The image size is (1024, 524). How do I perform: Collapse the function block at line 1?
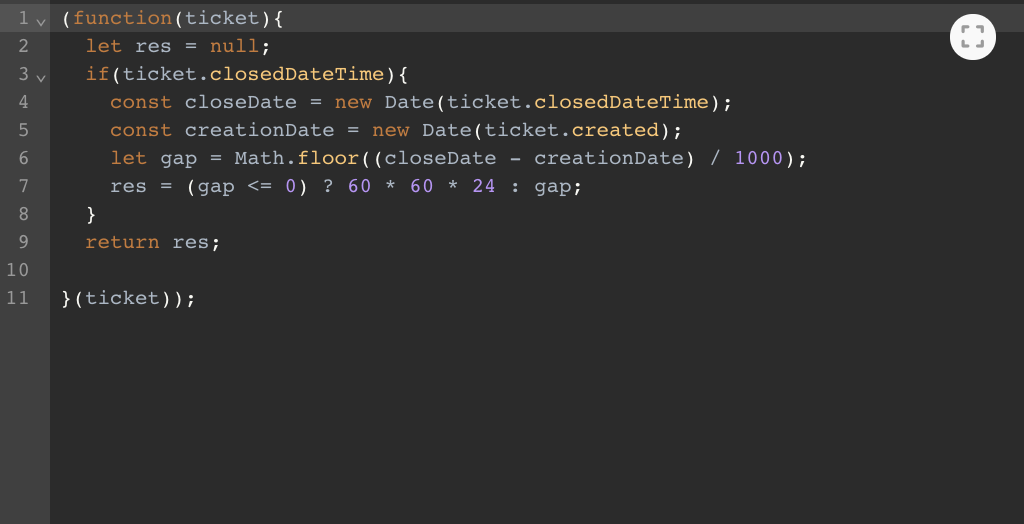tap(40, 22)
